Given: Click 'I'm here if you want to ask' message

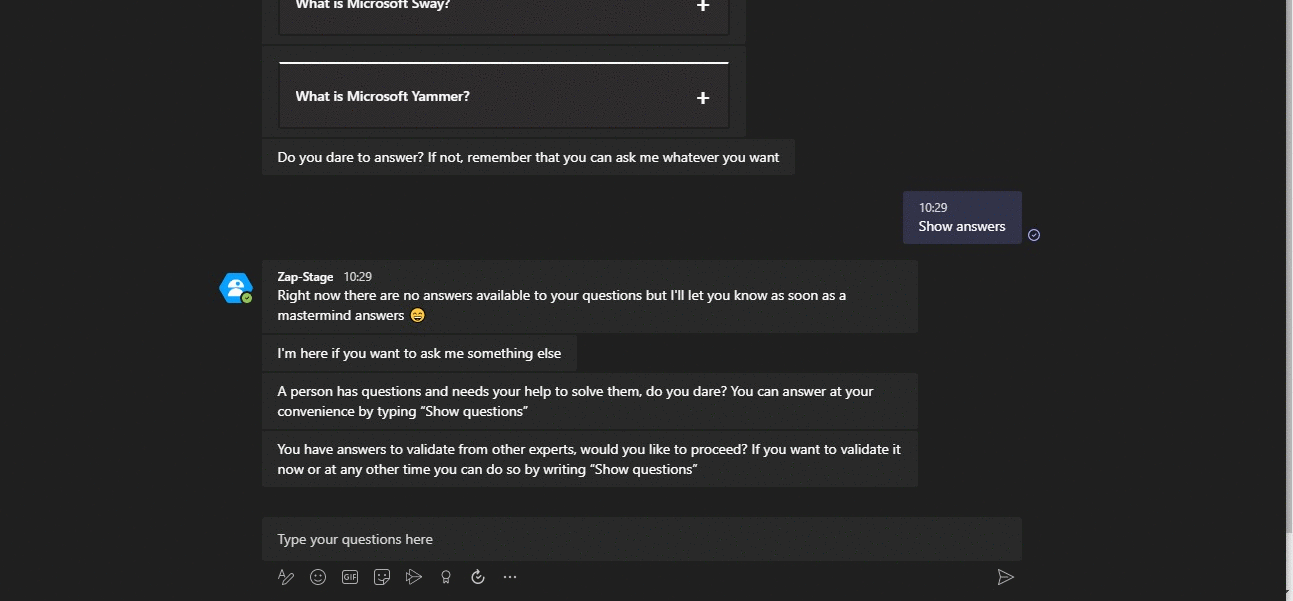Looking at the screenshot, I should click(419, 353).
